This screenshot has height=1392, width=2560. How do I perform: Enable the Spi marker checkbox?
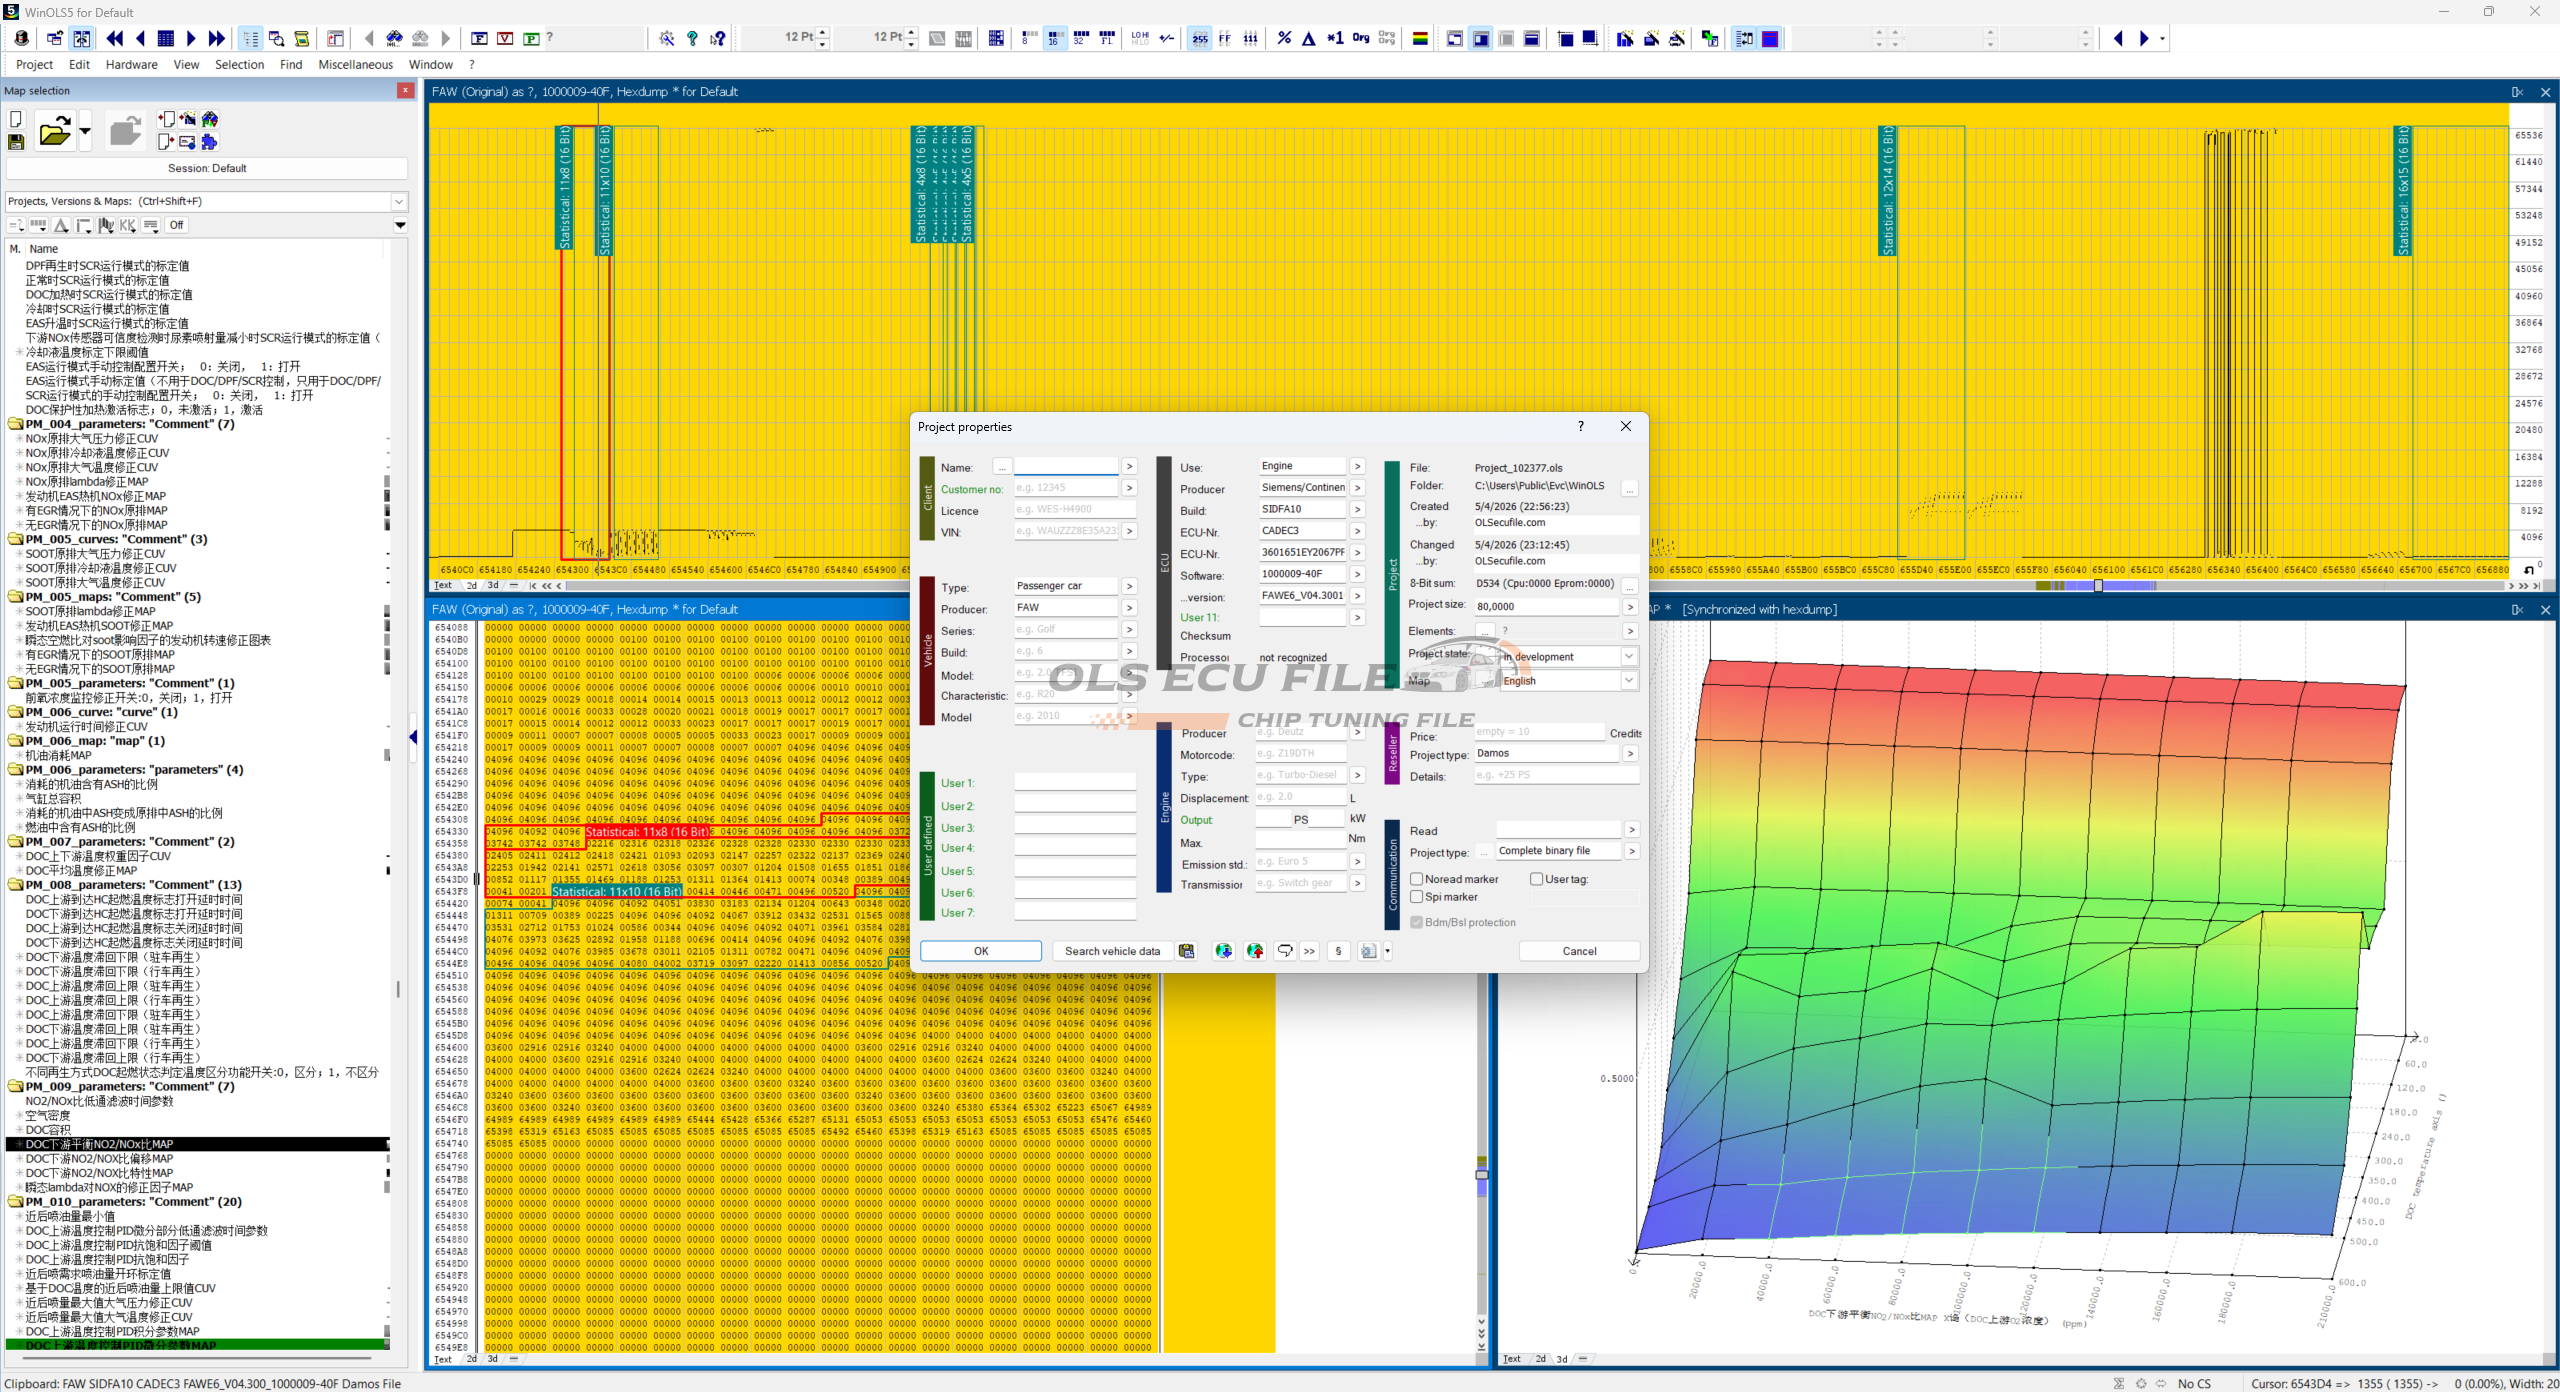(x=1417, y=897)
